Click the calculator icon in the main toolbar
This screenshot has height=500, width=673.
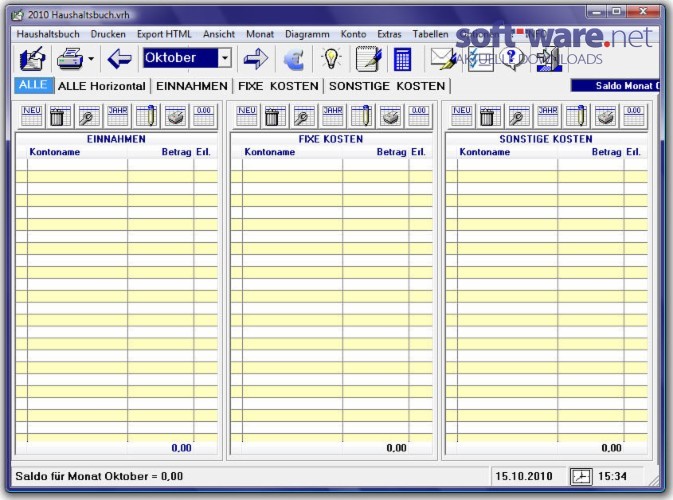402,59
